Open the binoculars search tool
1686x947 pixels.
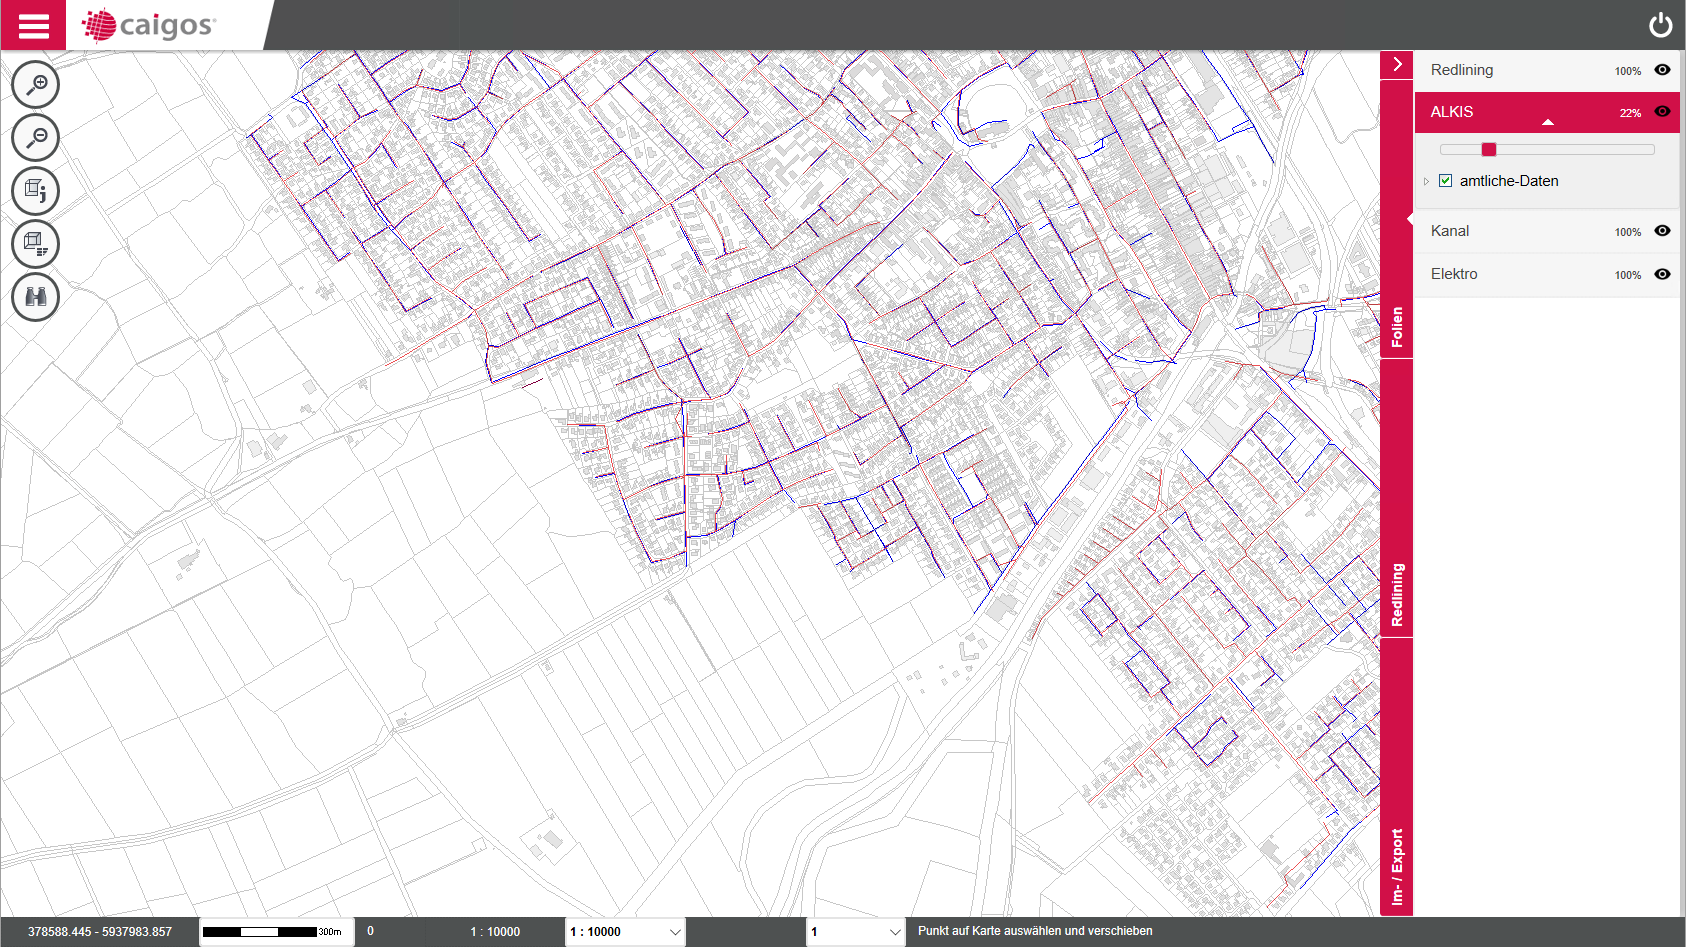point(36,297)
